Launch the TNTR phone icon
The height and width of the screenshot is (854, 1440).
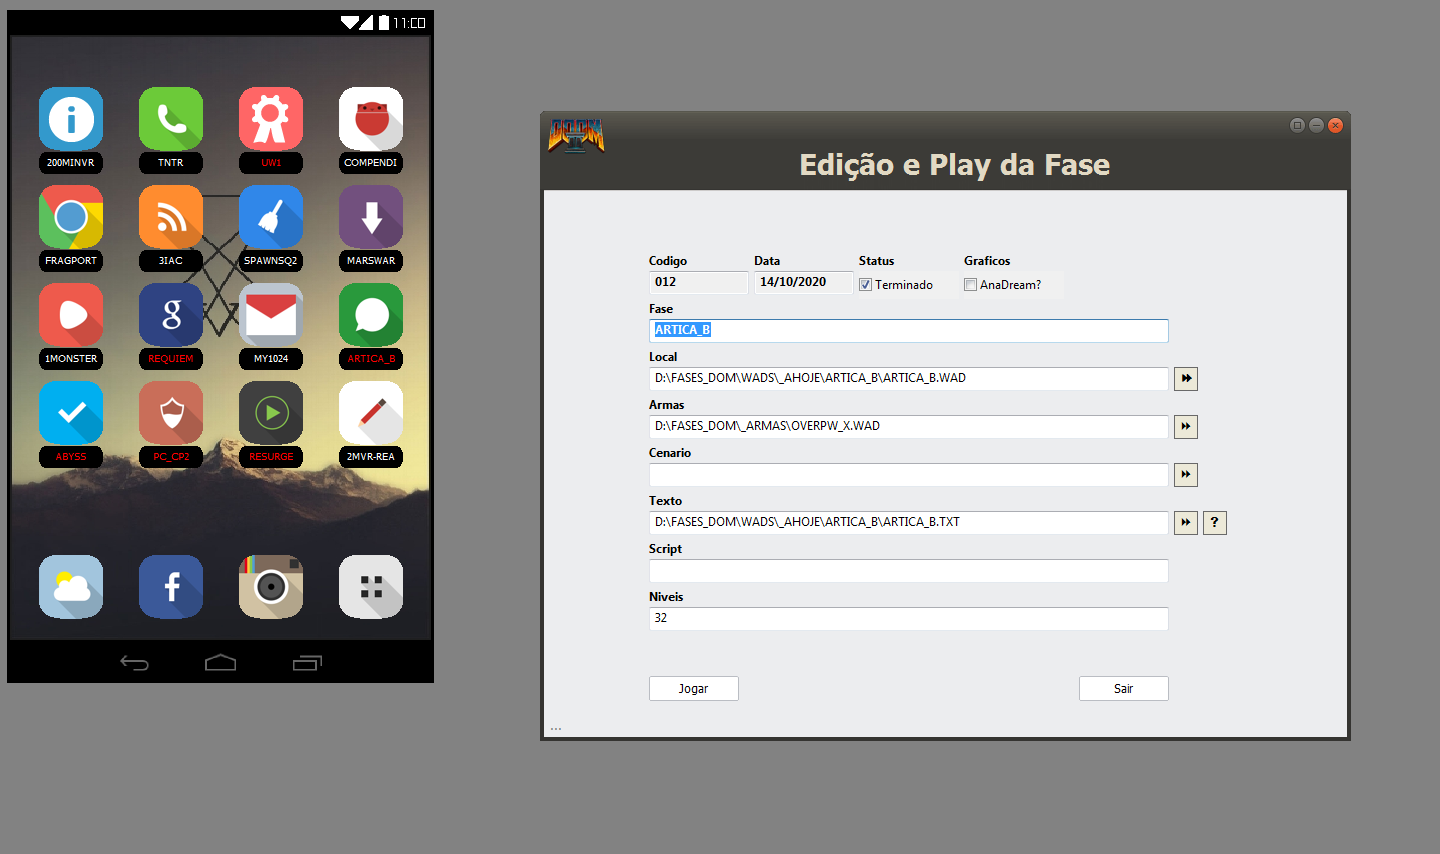click(x=171, y=119)
